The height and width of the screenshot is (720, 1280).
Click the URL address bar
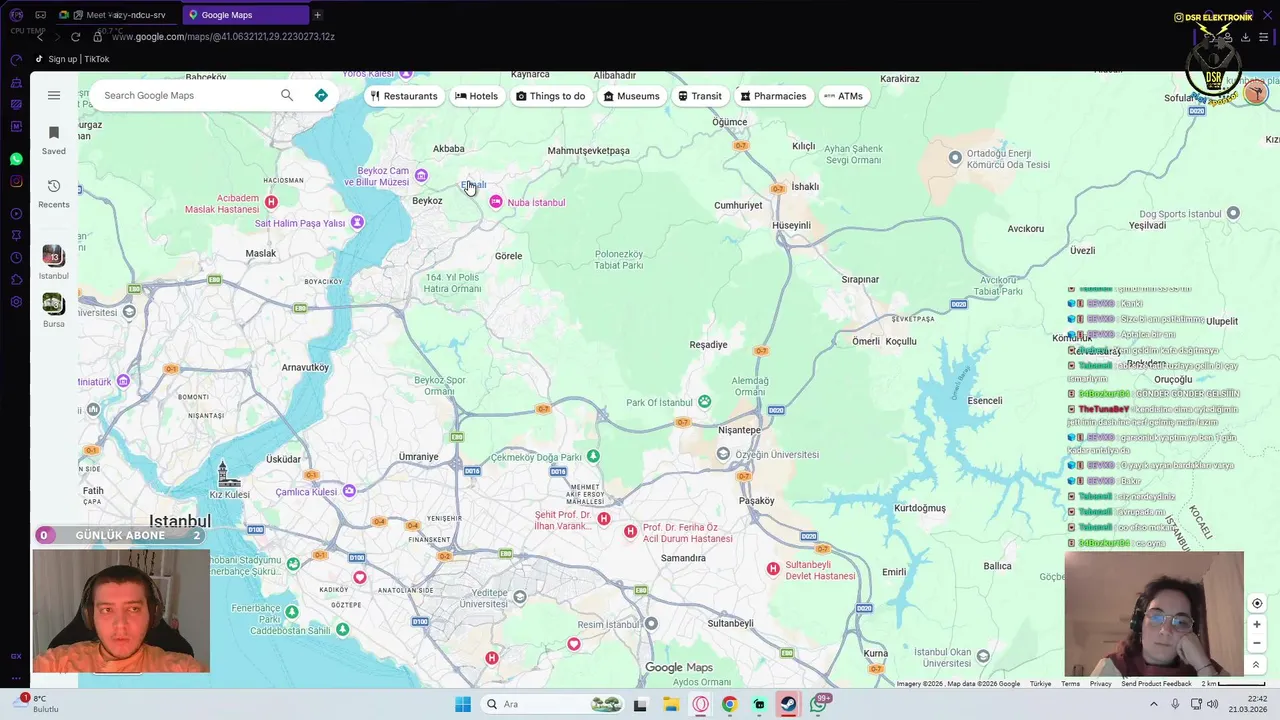223,37
